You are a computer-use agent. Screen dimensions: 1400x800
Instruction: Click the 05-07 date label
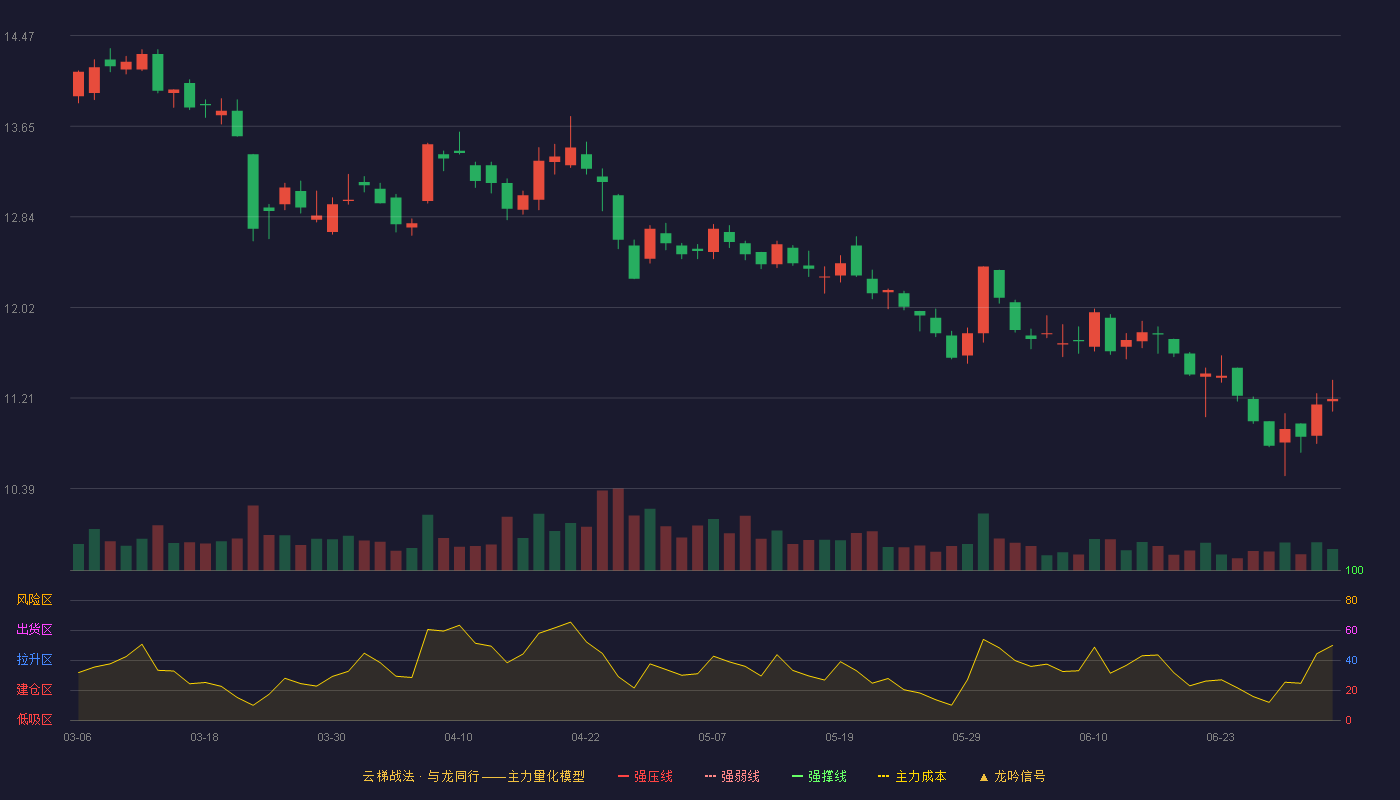[x=712, y=737]
